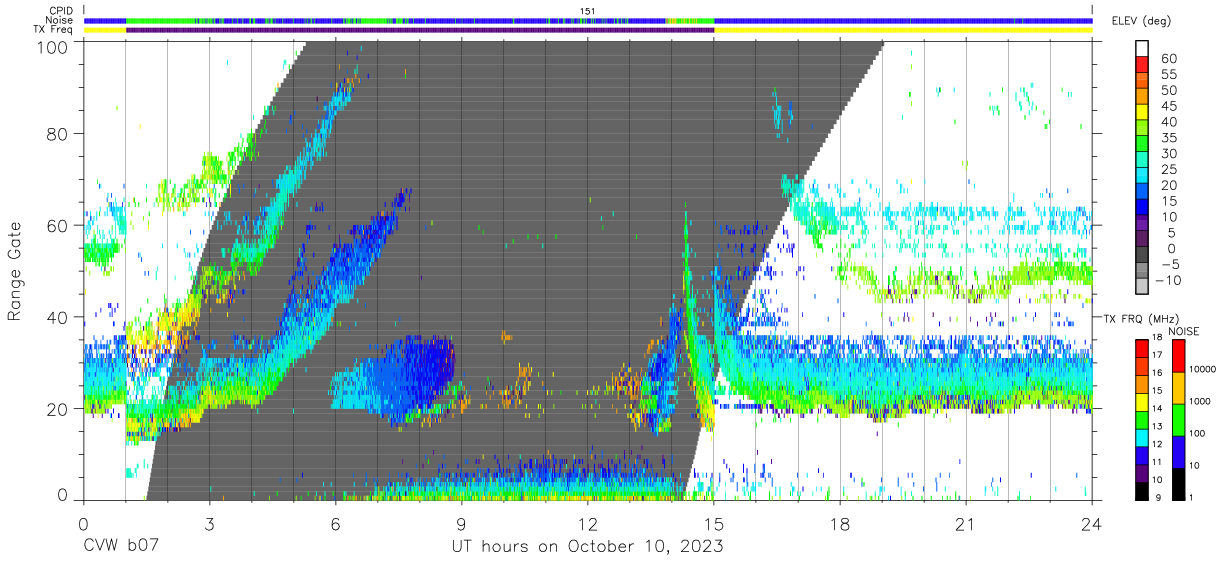Image resolution: width=1228 pixels, height=567 pixels.
Task: Select the yellow swatch in the ELEV color scale
Action: (x=1142, y=112)
